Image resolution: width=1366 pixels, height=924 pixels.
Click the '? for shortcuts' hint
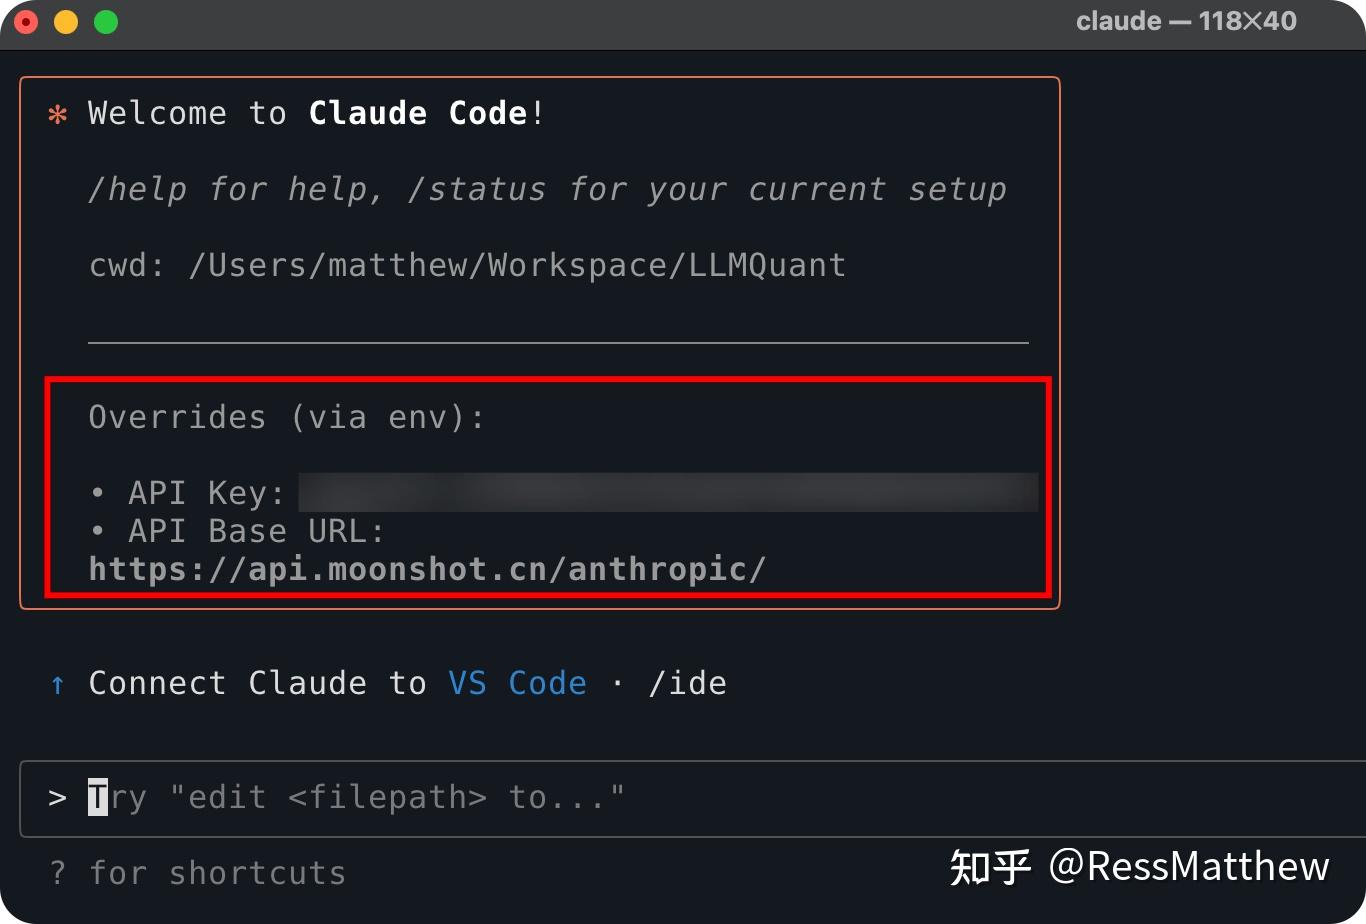(x=197, y=872)
